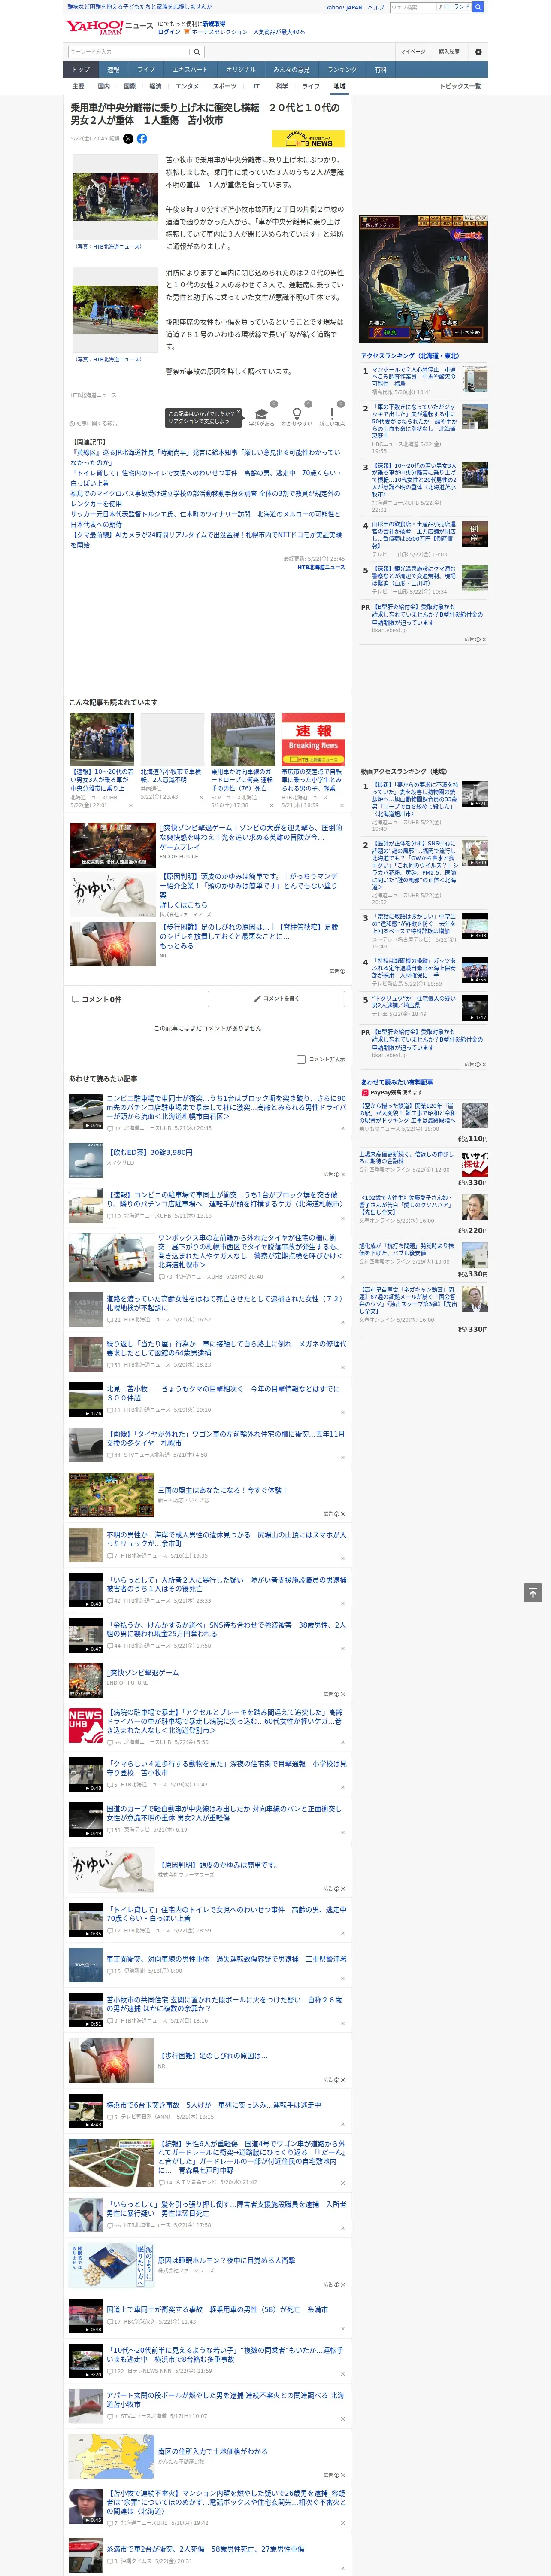Click the ログイン link
Viewport: 551px width, 2576px height.
click(x=169, y=32)
